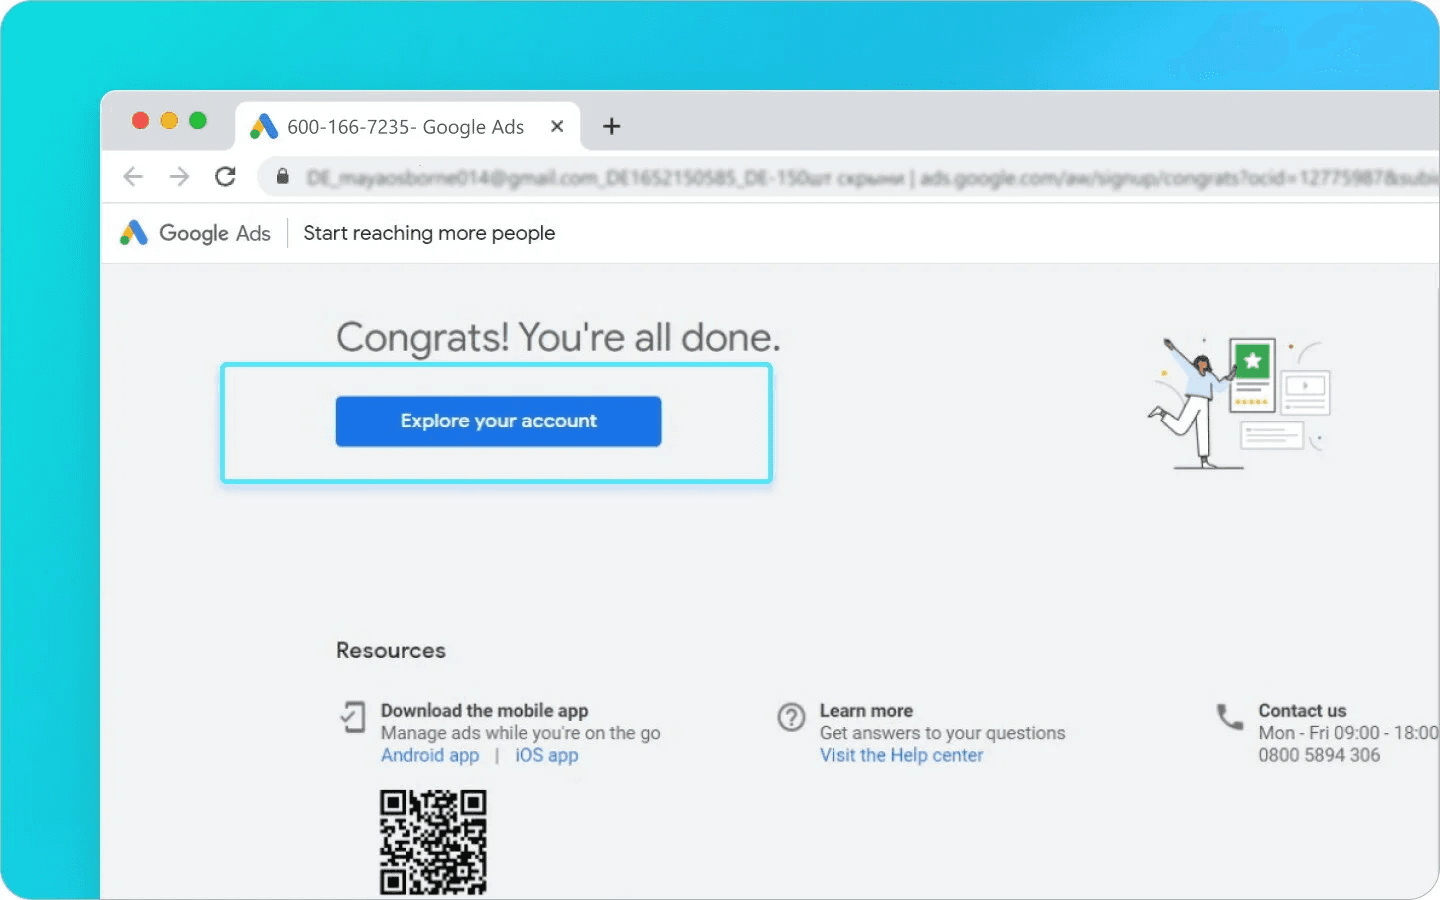This screenshot has height=900, width=1440.
Task: Open a new tab with the plus icon
Action: click(612, 126)
